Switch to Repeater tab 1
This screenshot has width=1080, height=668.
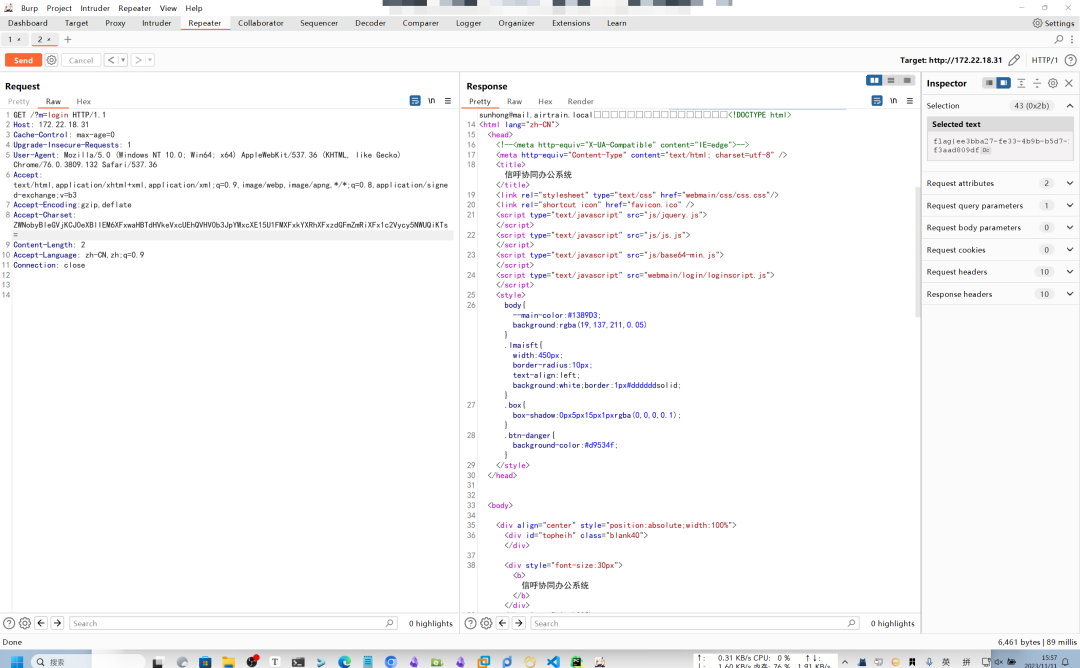coord(14,39)
